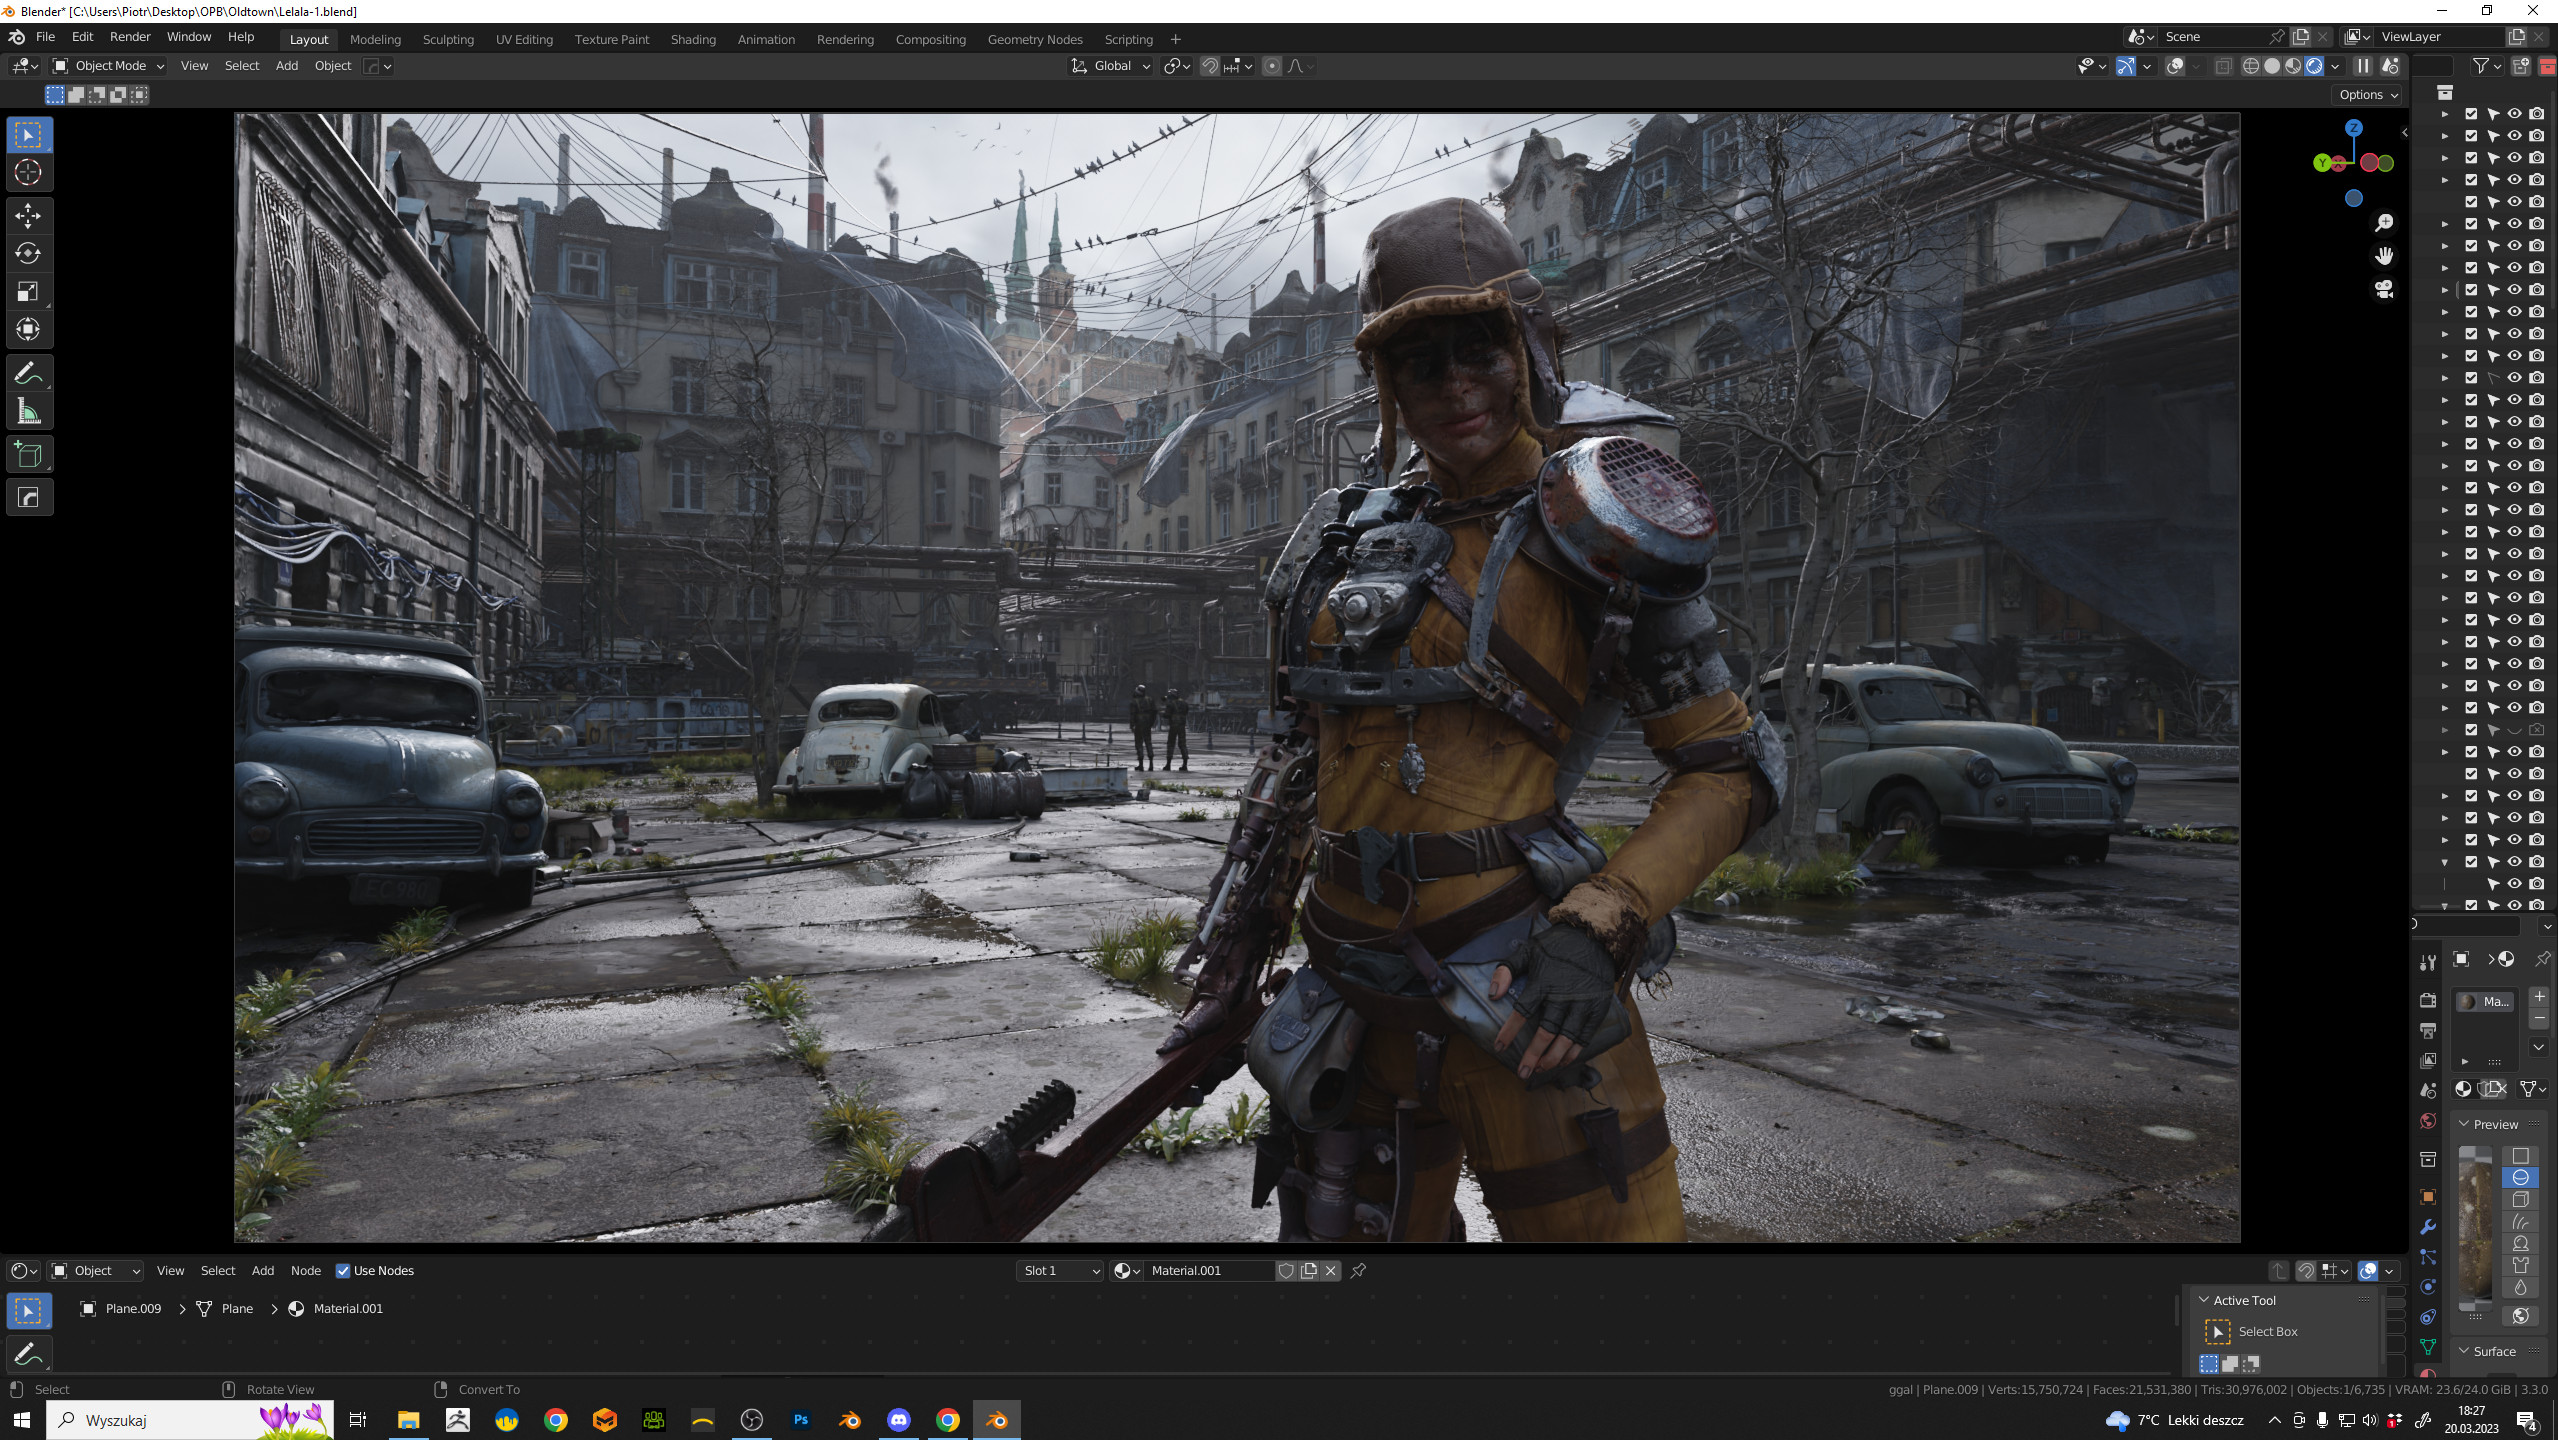Image resolution: width=2558 pixels, height=1440 pixels.
Task: Select the Add Cube tool
Action: (28, 455)
